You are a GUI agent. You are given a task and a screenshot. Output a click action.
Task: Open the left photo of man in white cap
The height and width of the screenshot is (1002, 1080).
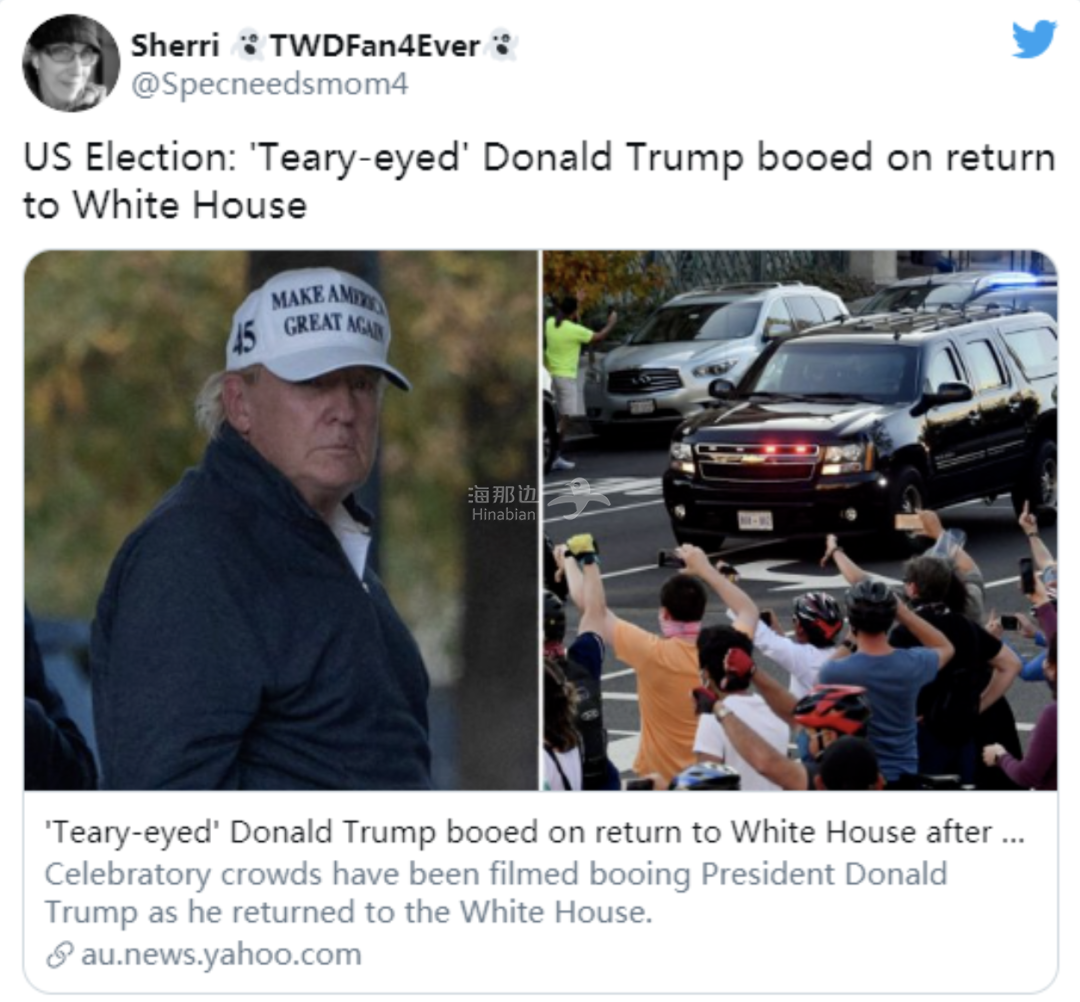[281, 520]
